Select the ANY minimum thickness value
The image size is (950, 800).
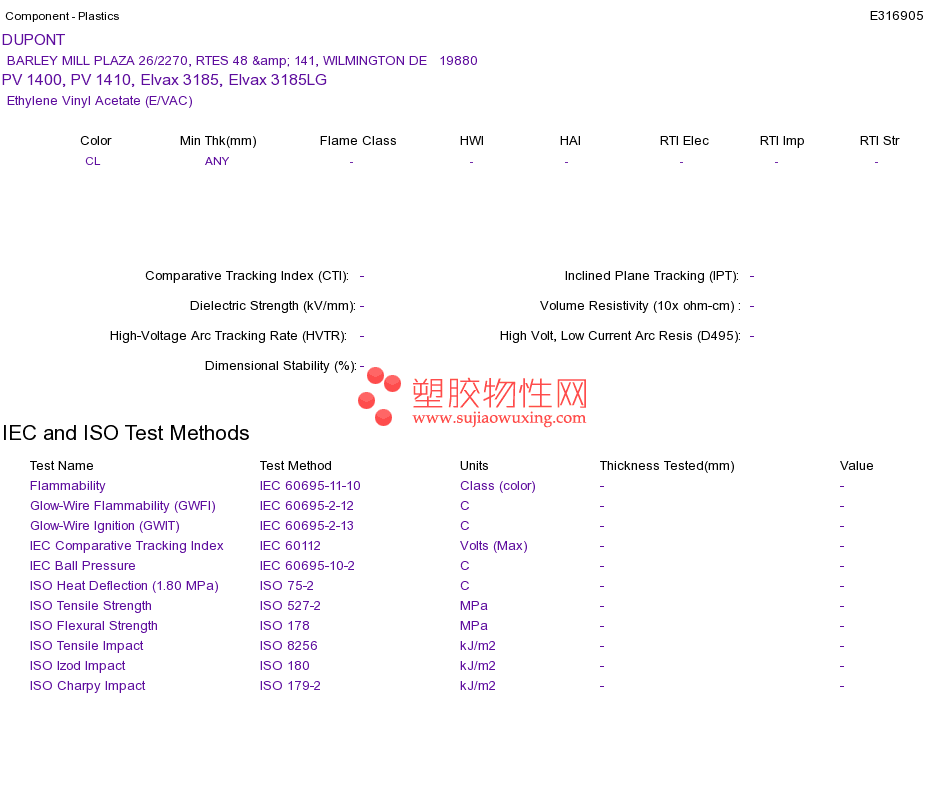tap(217, 161)
